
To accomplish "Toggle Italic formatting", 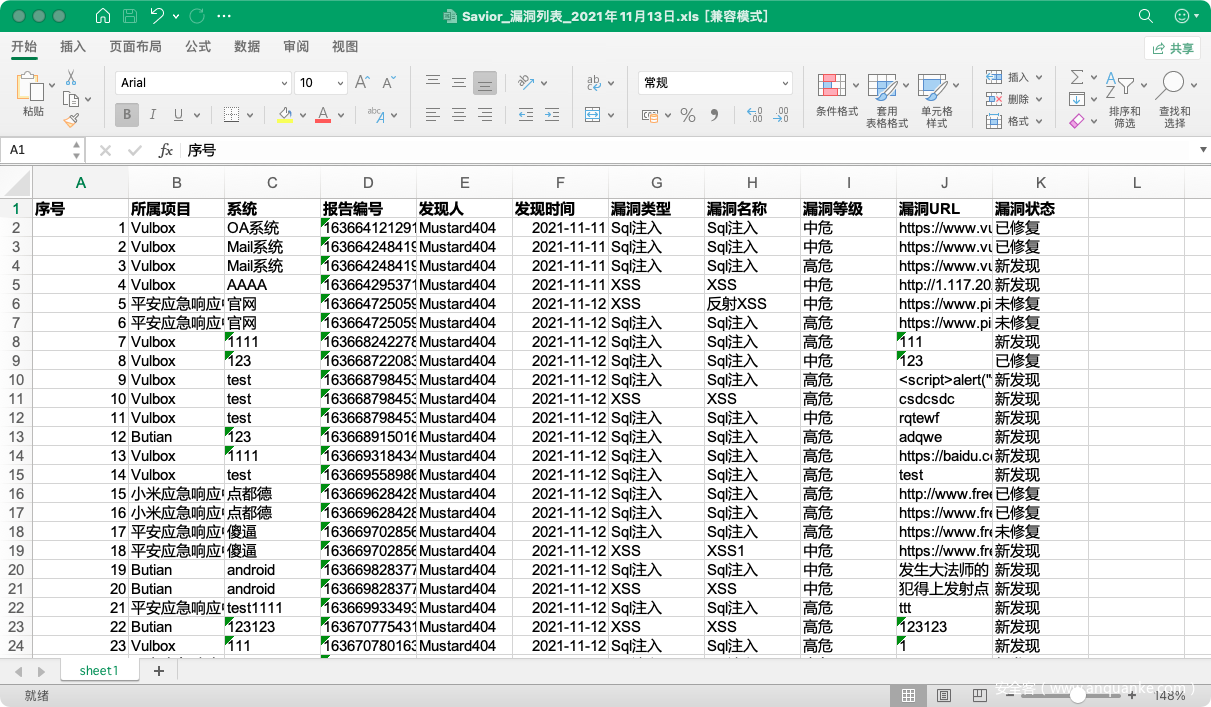I will [x=153, y=115].
